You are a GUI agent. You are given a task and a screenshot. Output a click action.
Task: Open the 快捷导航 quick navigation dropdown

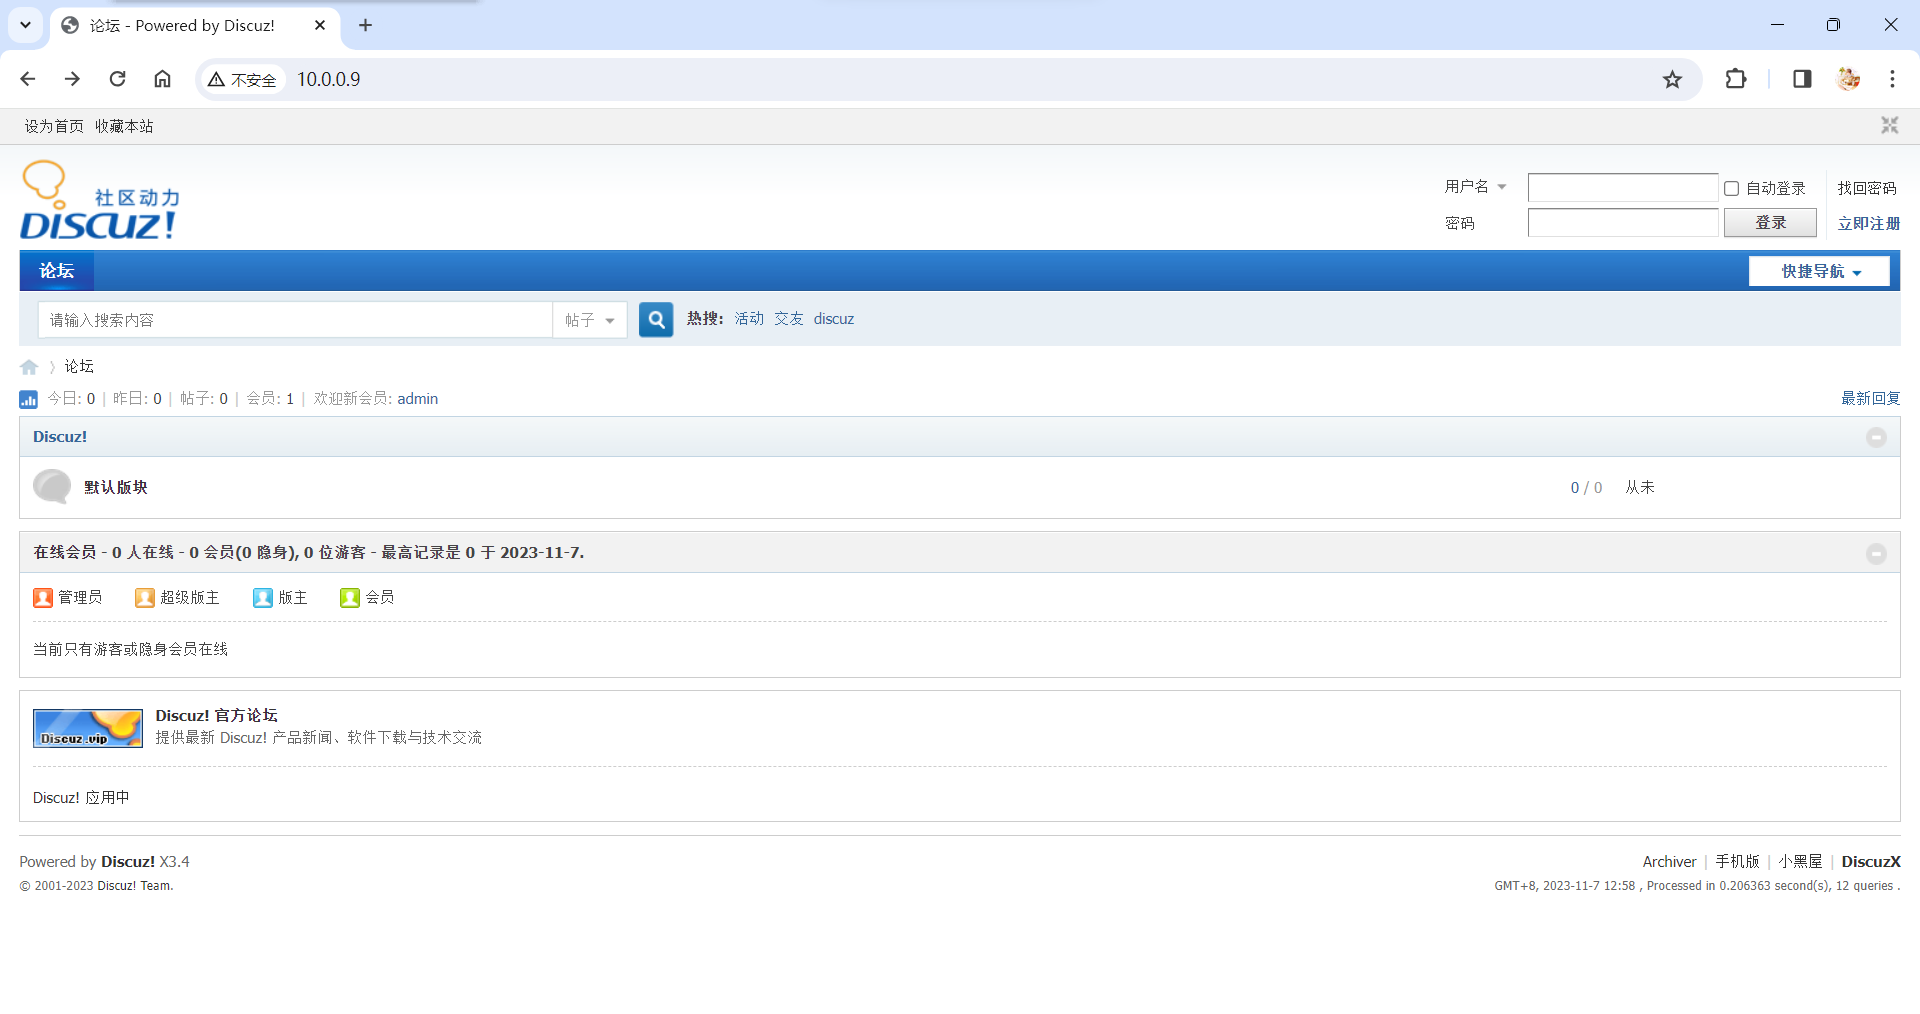1819,271
